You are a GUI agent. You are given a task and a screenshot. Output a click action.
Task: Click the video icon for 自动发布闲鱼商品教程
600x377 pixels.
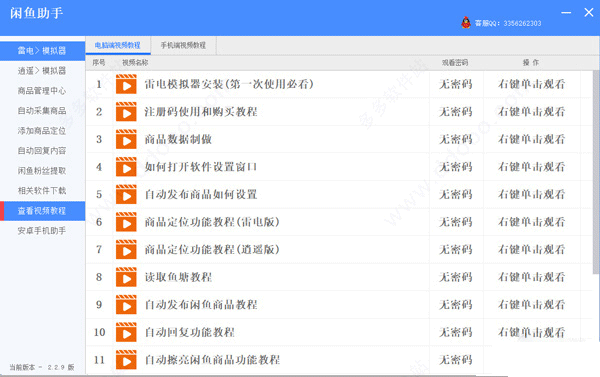[x=126, y=305]
